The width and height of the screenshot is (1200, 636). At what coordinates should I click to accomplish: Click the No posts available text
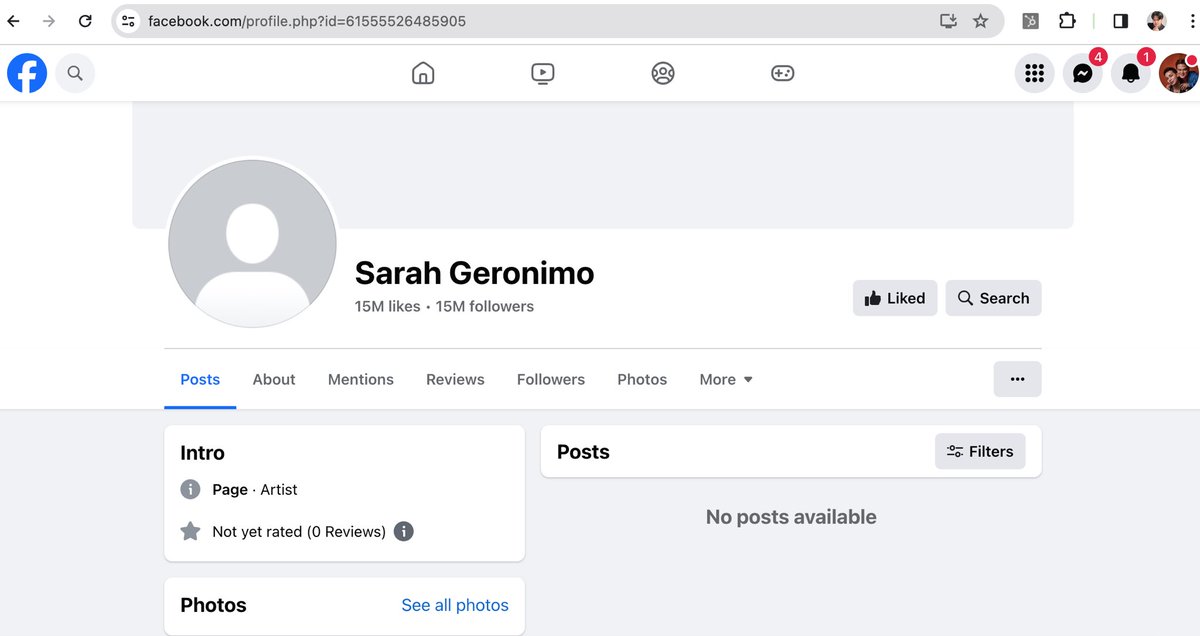click(x=791, y=517)
